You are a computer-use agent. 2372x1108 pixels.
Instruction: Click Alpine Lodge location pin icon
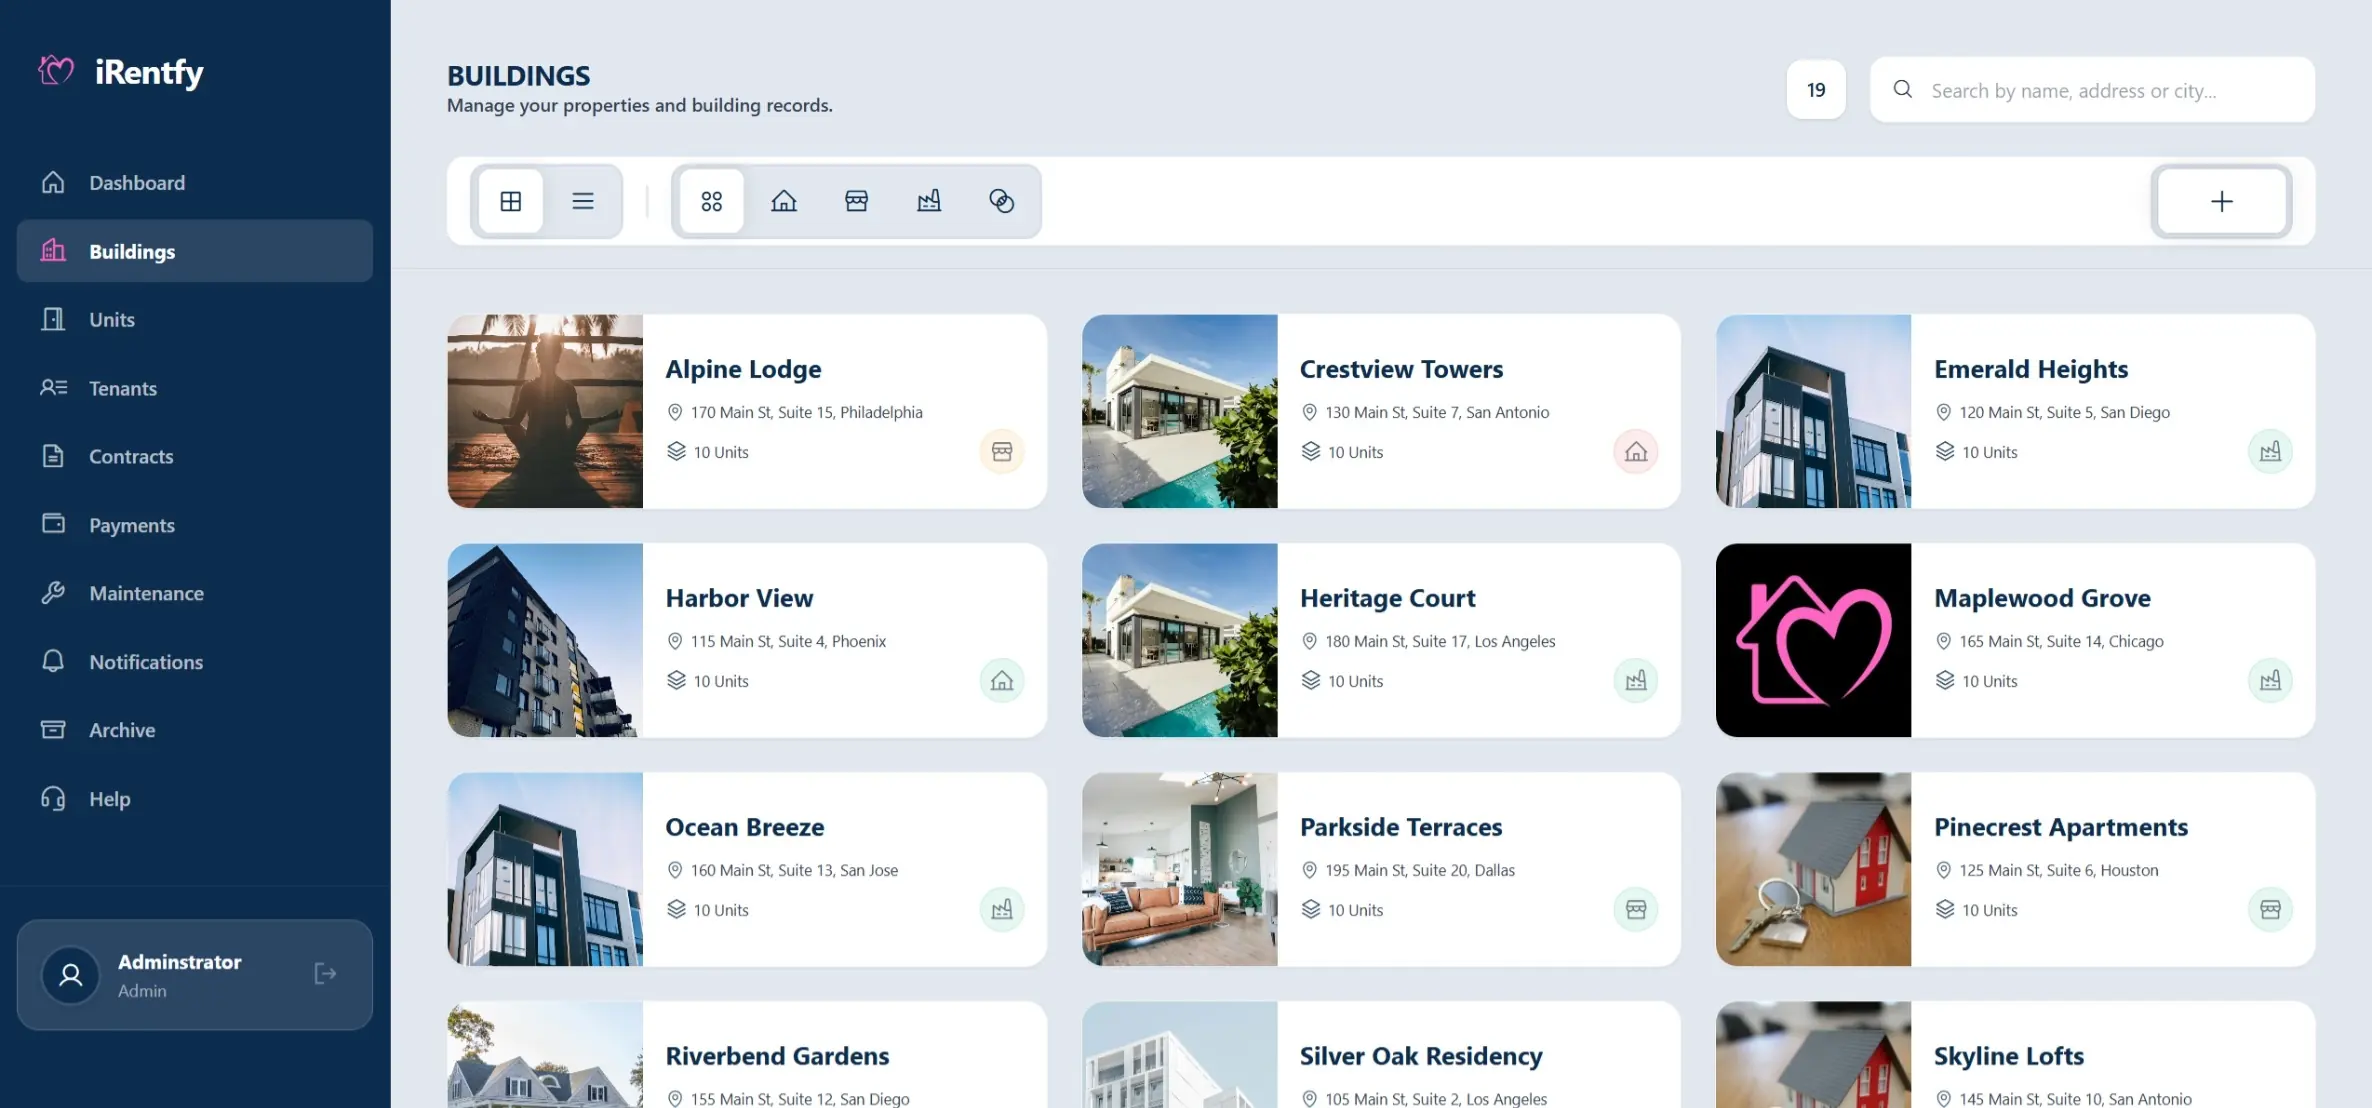coord(675,412)
